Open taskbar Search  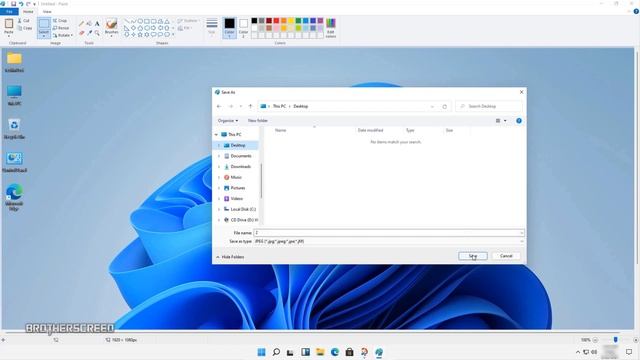[x=276, y=352]
